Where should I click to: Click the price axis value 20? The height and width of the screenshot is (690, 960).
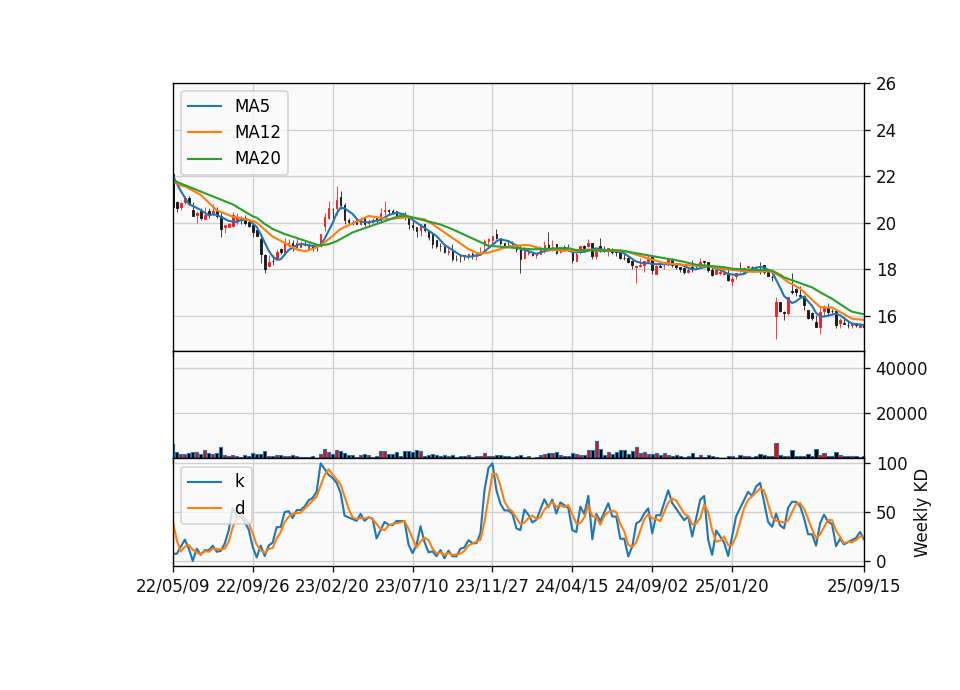tap(885, 223)
